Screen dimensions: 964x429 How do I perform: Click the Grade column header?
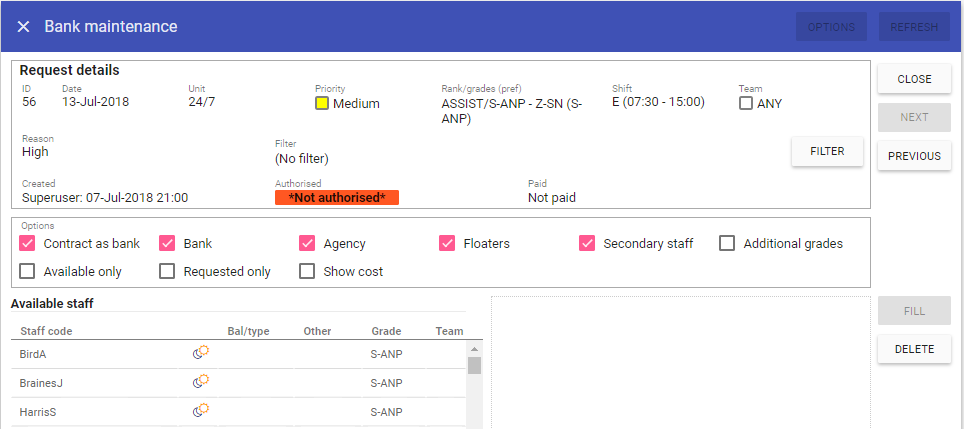[386, 331]
